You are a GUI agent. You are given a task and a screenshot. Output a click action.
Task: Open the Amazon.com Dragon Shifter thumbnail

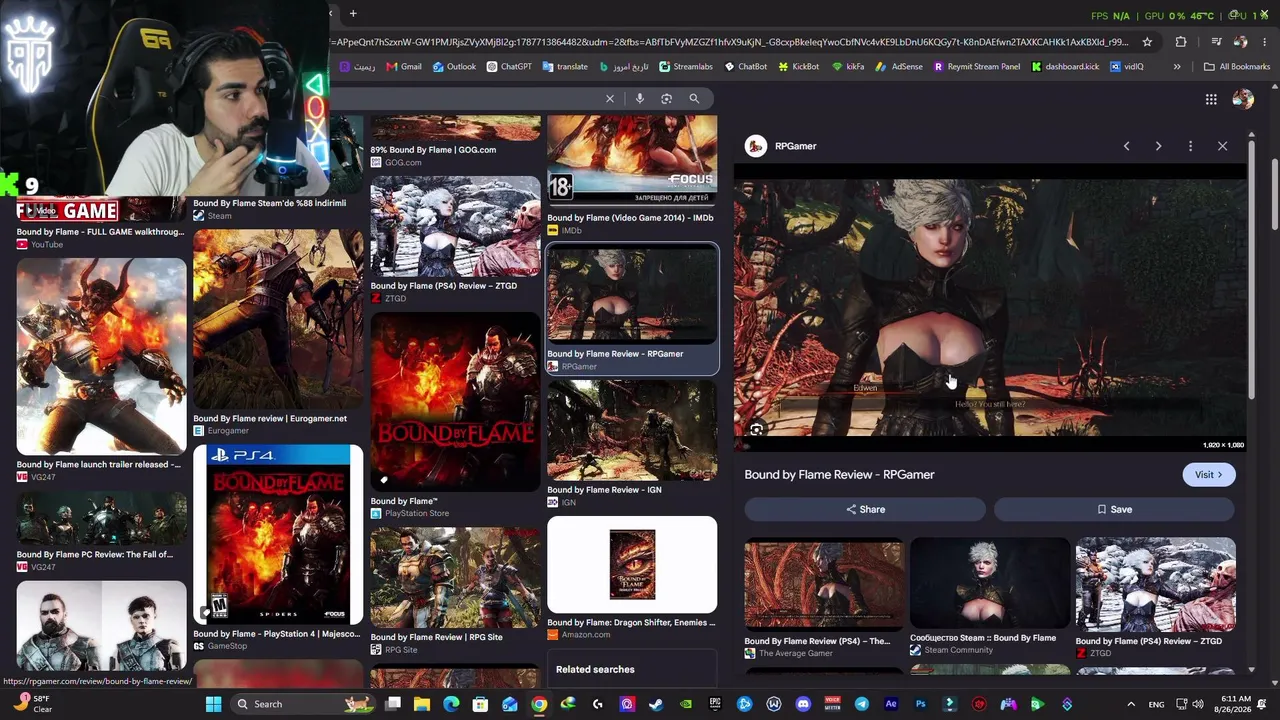(x=632, y=564)
